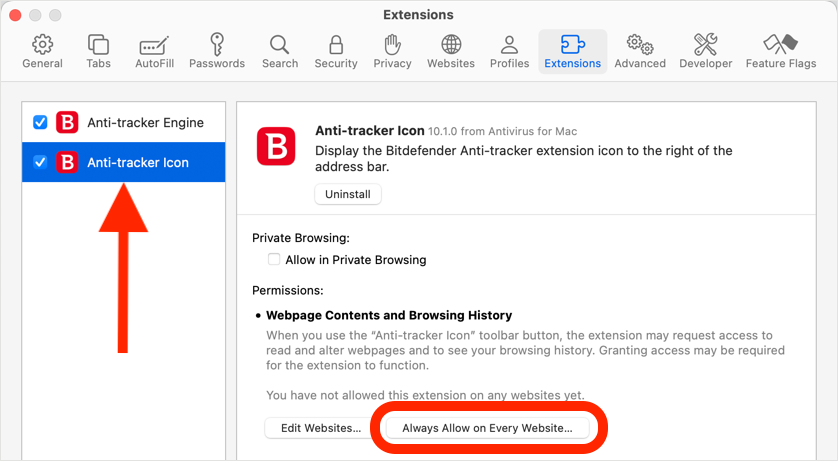Viewport: 838px width, 461px height.
Task: Disable the Anti-tracker Icon extension checkbox
Action: point(40,162)
